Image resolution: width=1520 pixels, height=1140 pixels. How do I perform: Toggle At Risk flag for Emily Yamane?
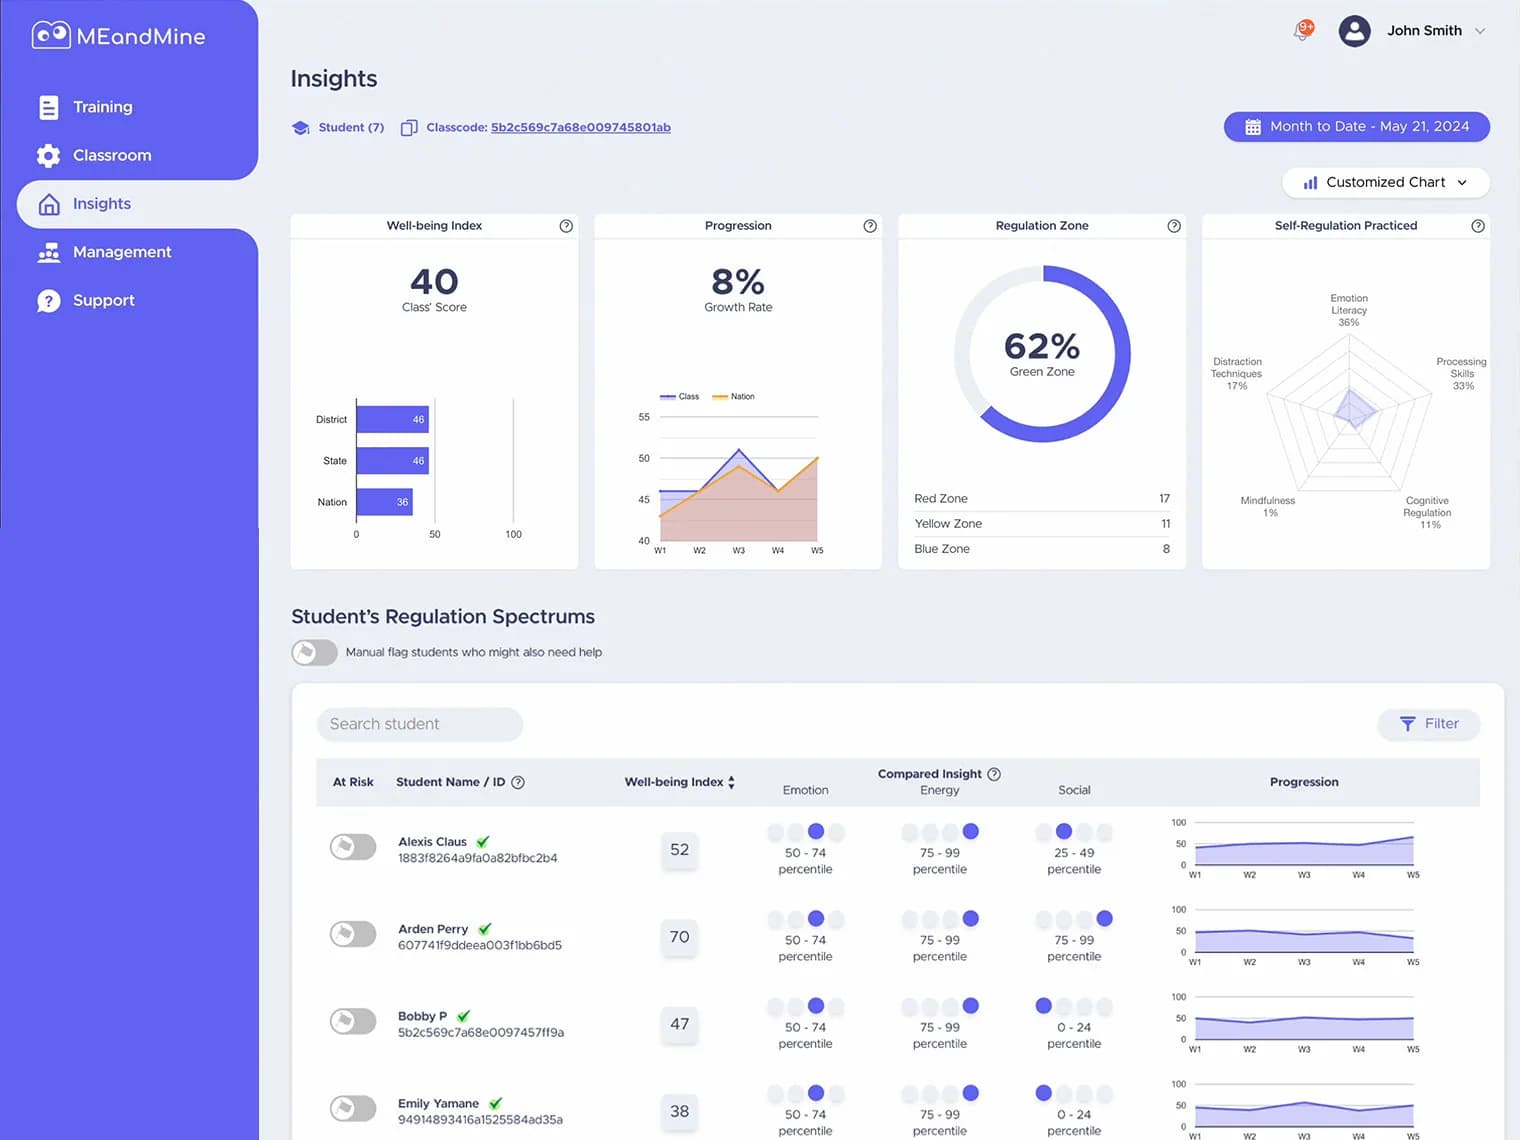coord(353,1108)
